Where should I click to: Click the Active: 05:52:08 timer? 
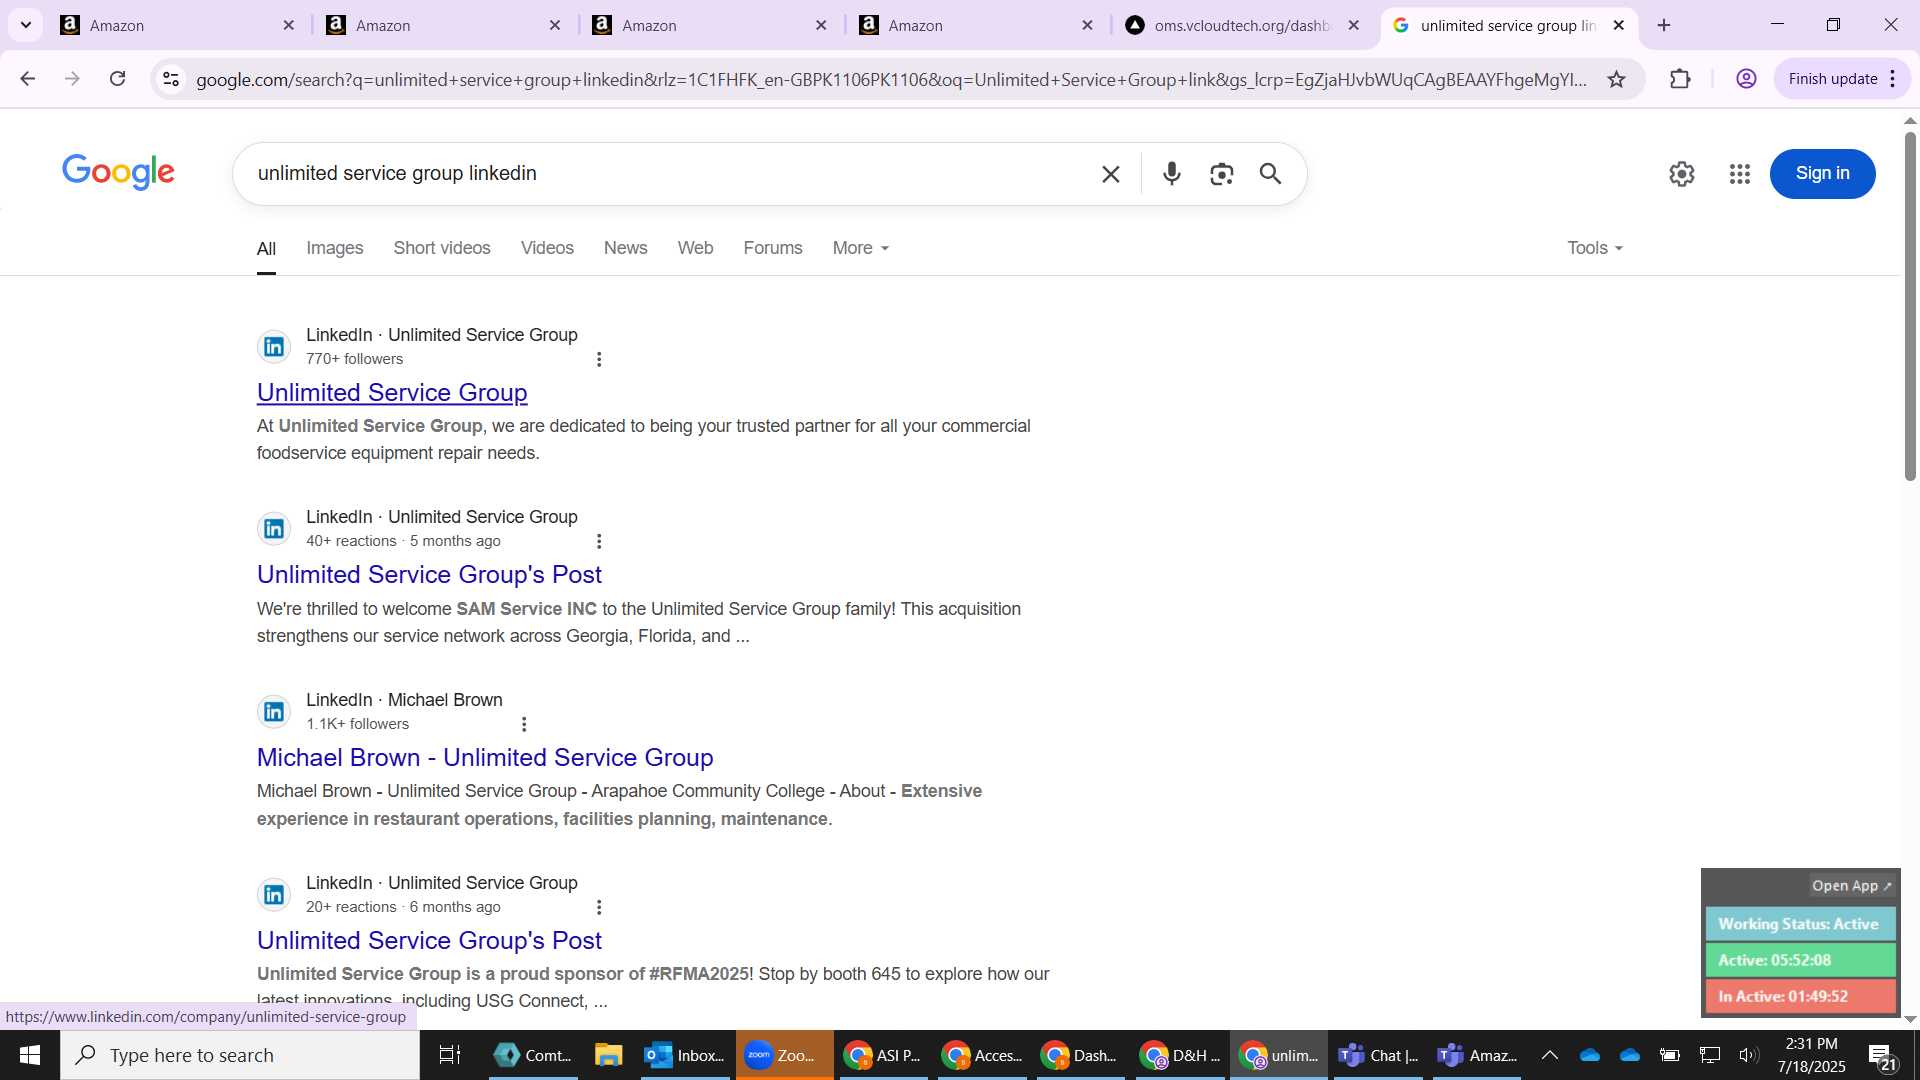coord(1800,960)
